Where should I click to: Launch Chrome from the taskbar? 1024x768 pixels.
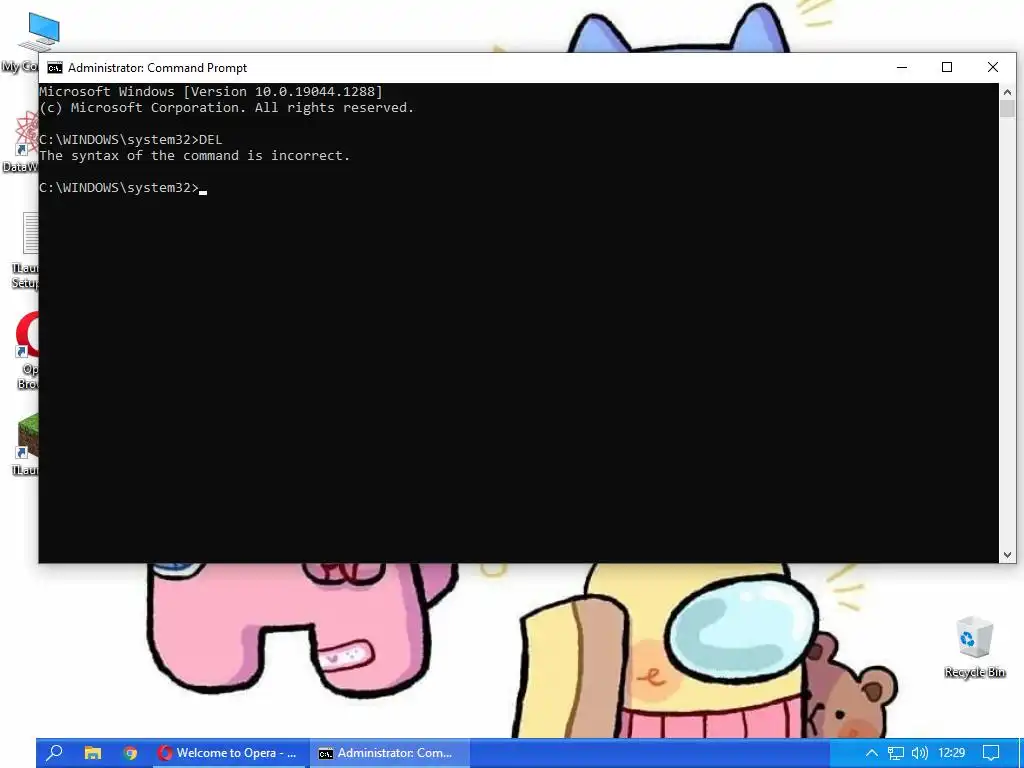tap(130, 753)
